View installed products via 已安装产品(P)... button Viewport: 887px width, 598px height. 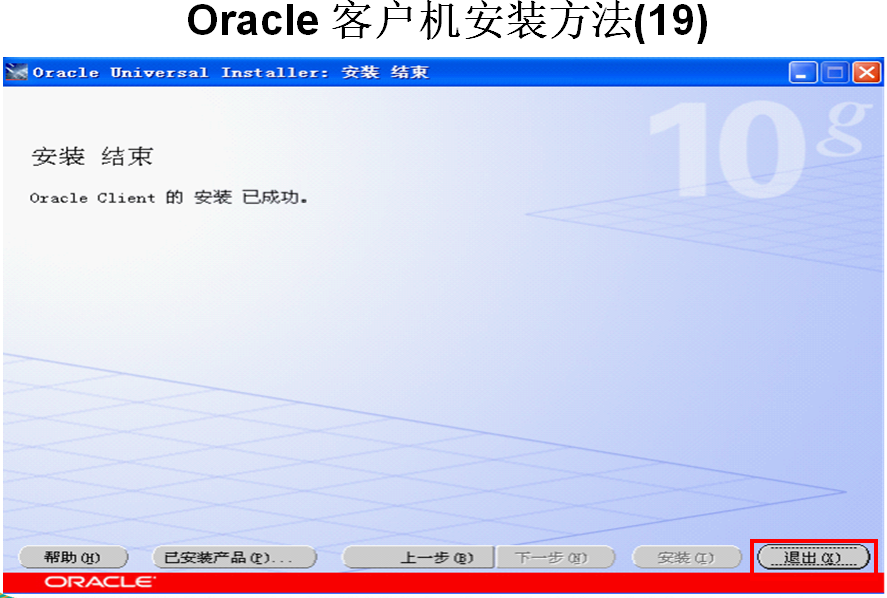(234, 557)
